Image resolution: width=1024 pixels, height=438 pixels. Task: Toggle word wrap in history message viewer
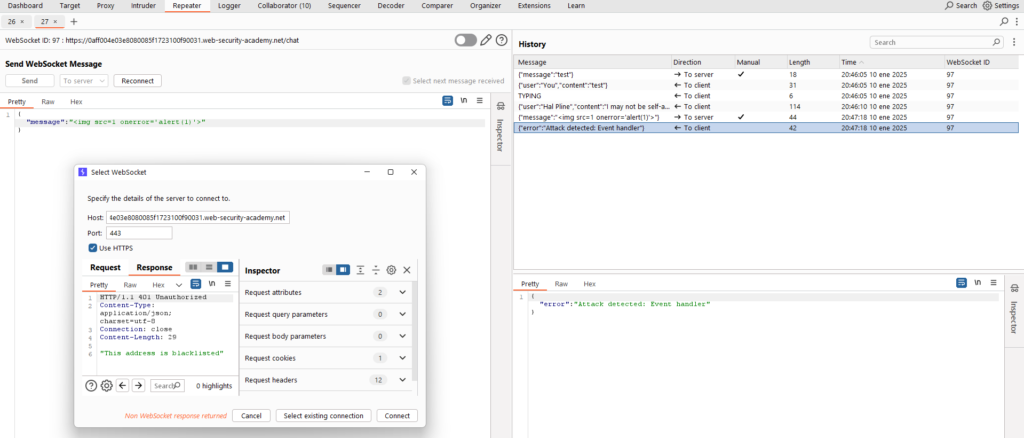(961, 283)
